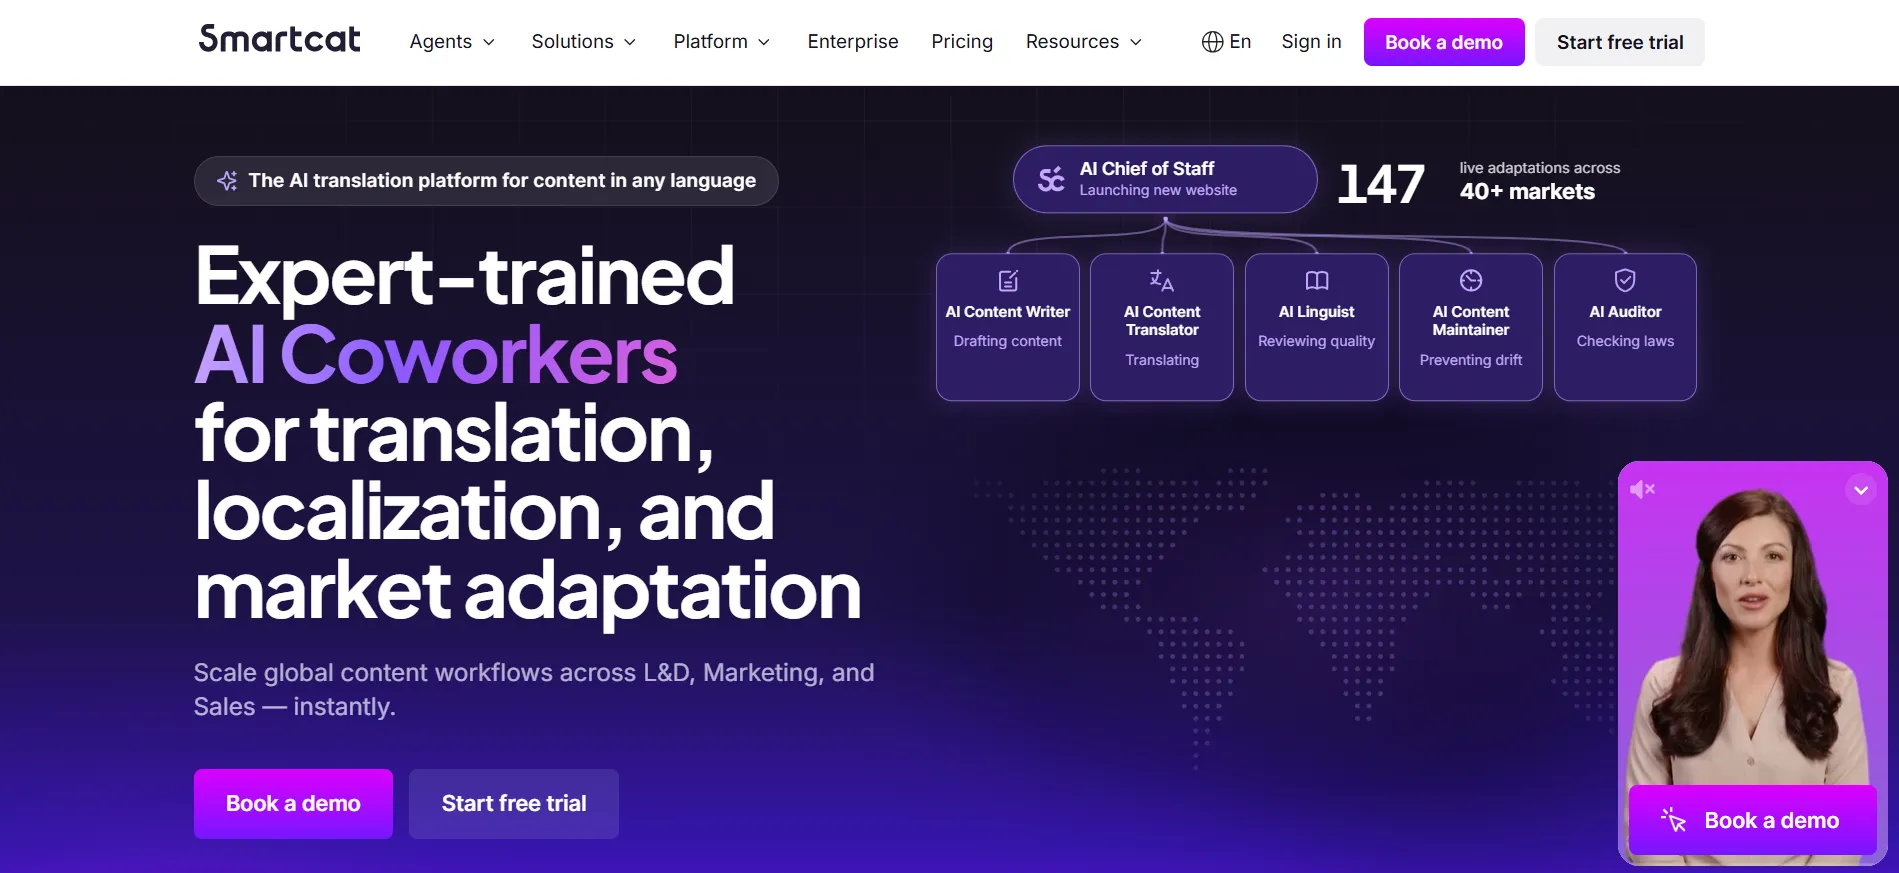Expand the Platform menu chevron

[764, 42]
